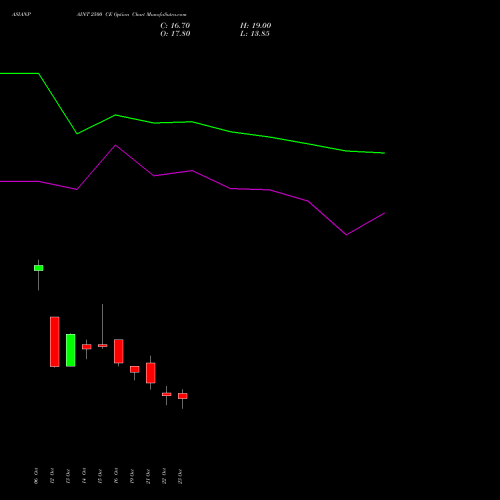Select the '19 Oct' date axis label
Viewport: 500px width, 500px height.
coord(132,476)
